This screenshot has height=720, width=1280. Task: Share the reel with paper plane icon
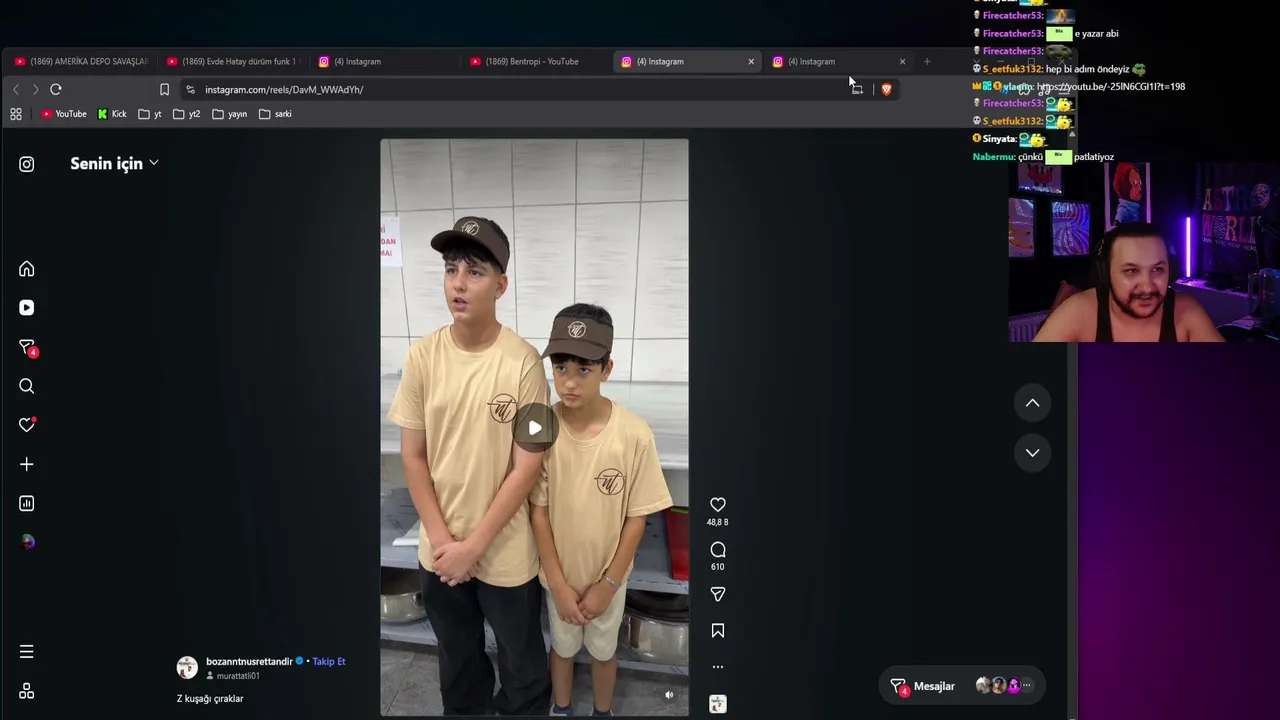[x=718, y=594]
